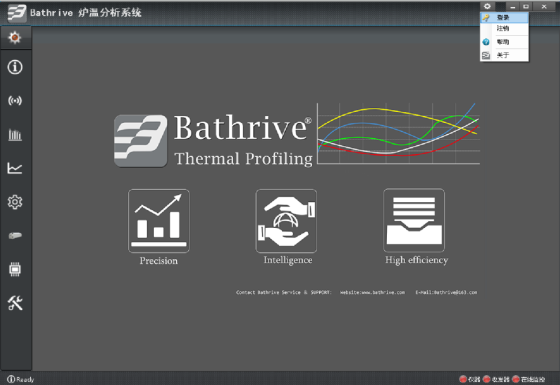Minimize the Bathrive window
This screenshot has width=560, height=385.
click(513, 6)
